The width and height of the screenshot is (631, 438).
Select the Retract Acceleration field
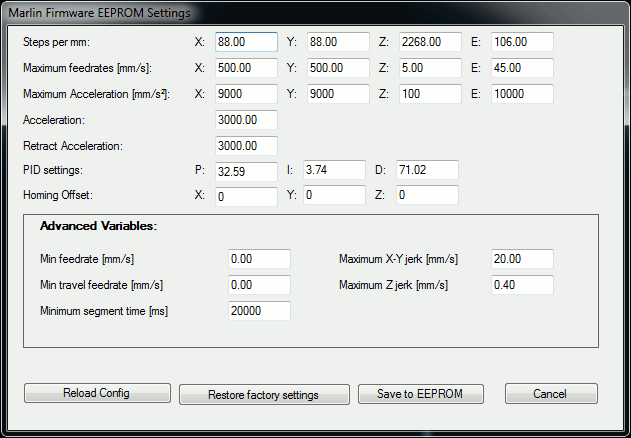tap(246, 146)
